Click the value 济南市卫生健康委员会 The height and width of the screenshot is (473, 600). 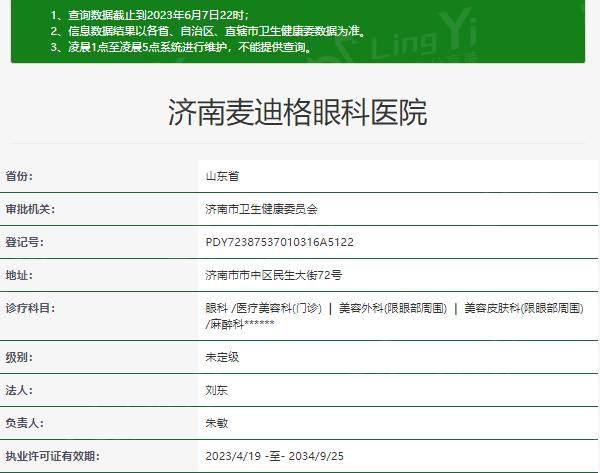[262, 209]
